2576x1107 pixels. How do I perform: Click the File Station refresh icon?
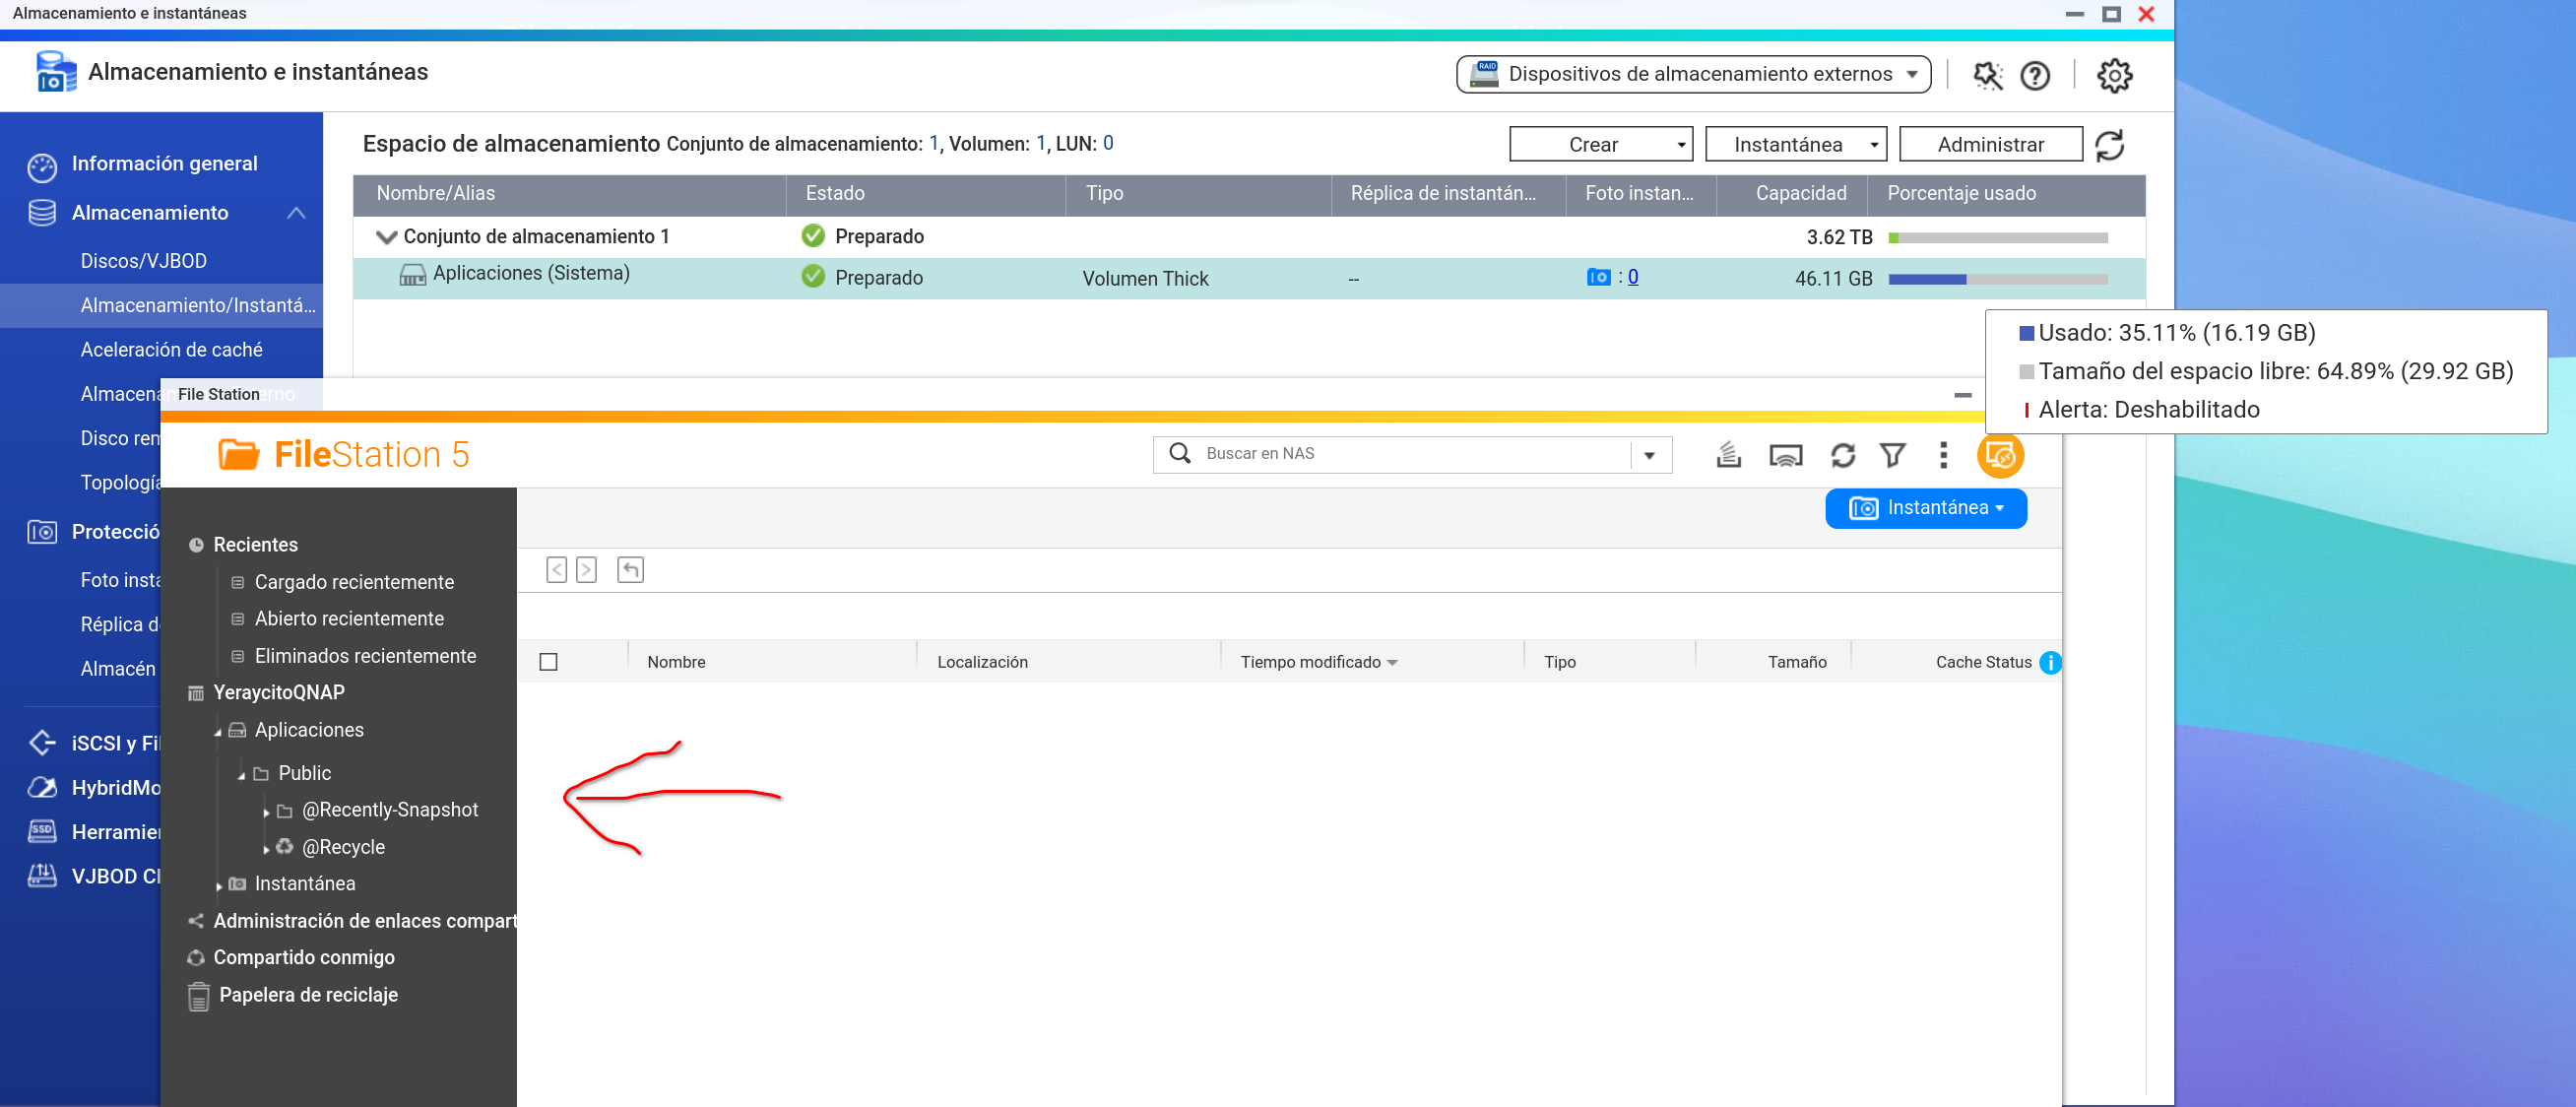(1842, 455)
